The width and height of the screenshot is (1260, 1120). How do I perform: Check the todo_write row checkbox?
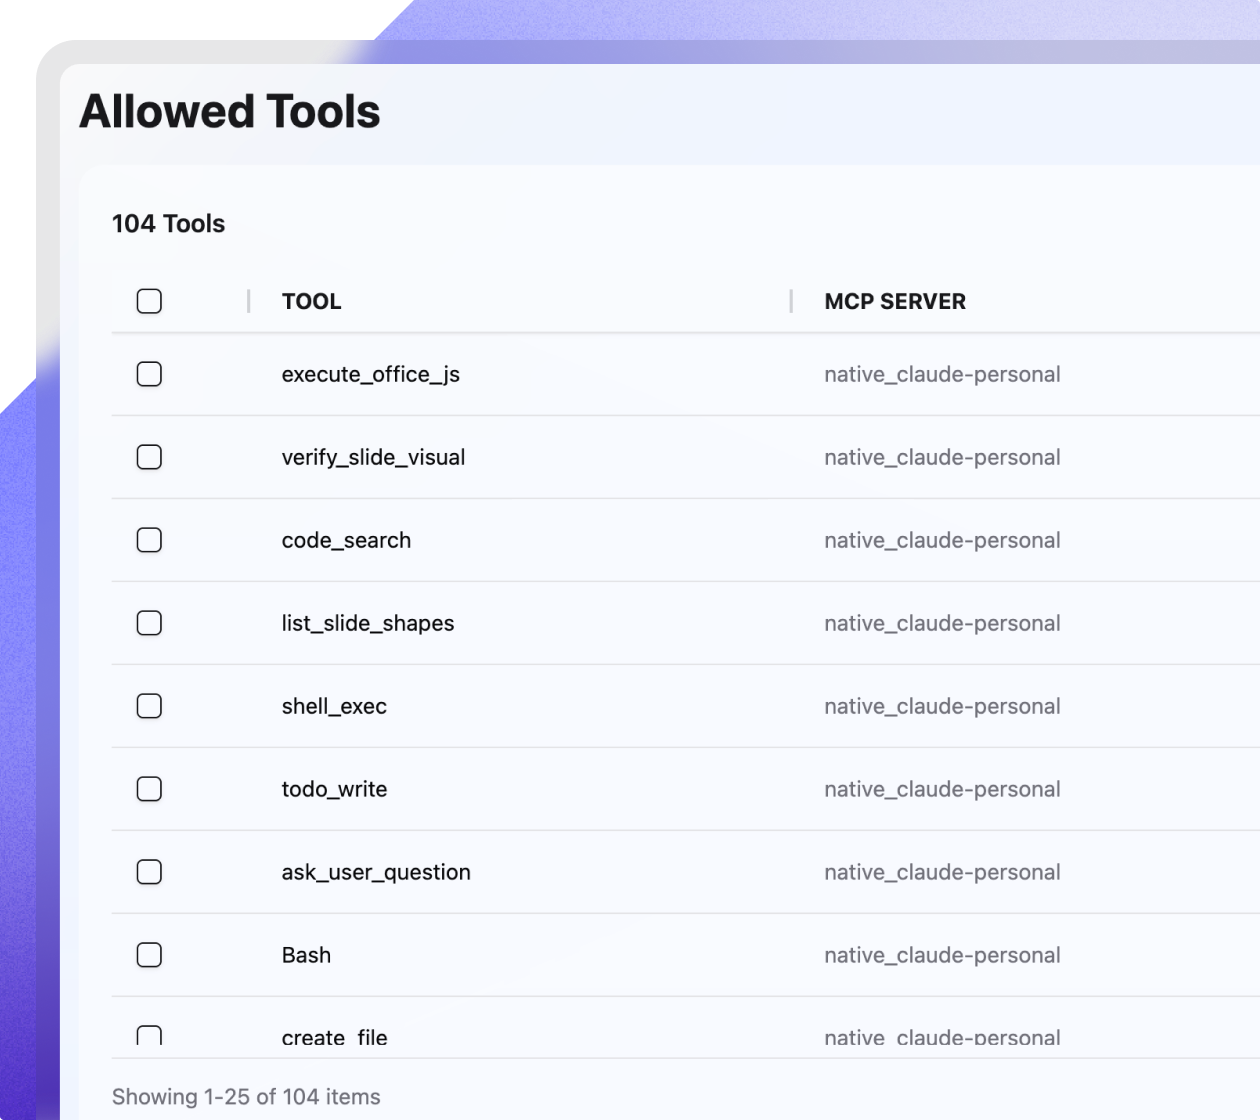point(149,789)
